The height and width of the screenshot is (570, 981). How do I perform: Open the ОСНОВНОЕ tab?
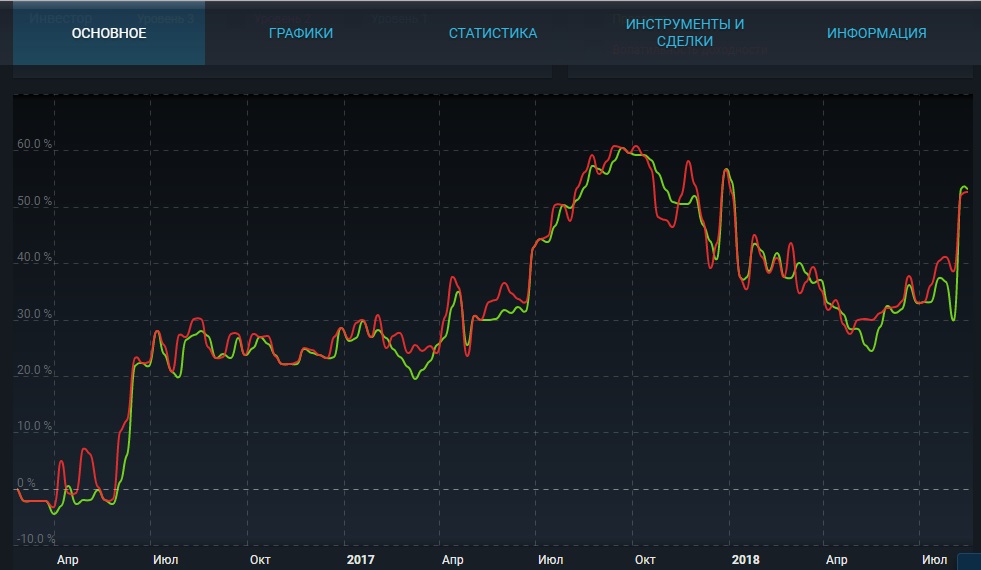pyautogui.click(x=109, y=33)
